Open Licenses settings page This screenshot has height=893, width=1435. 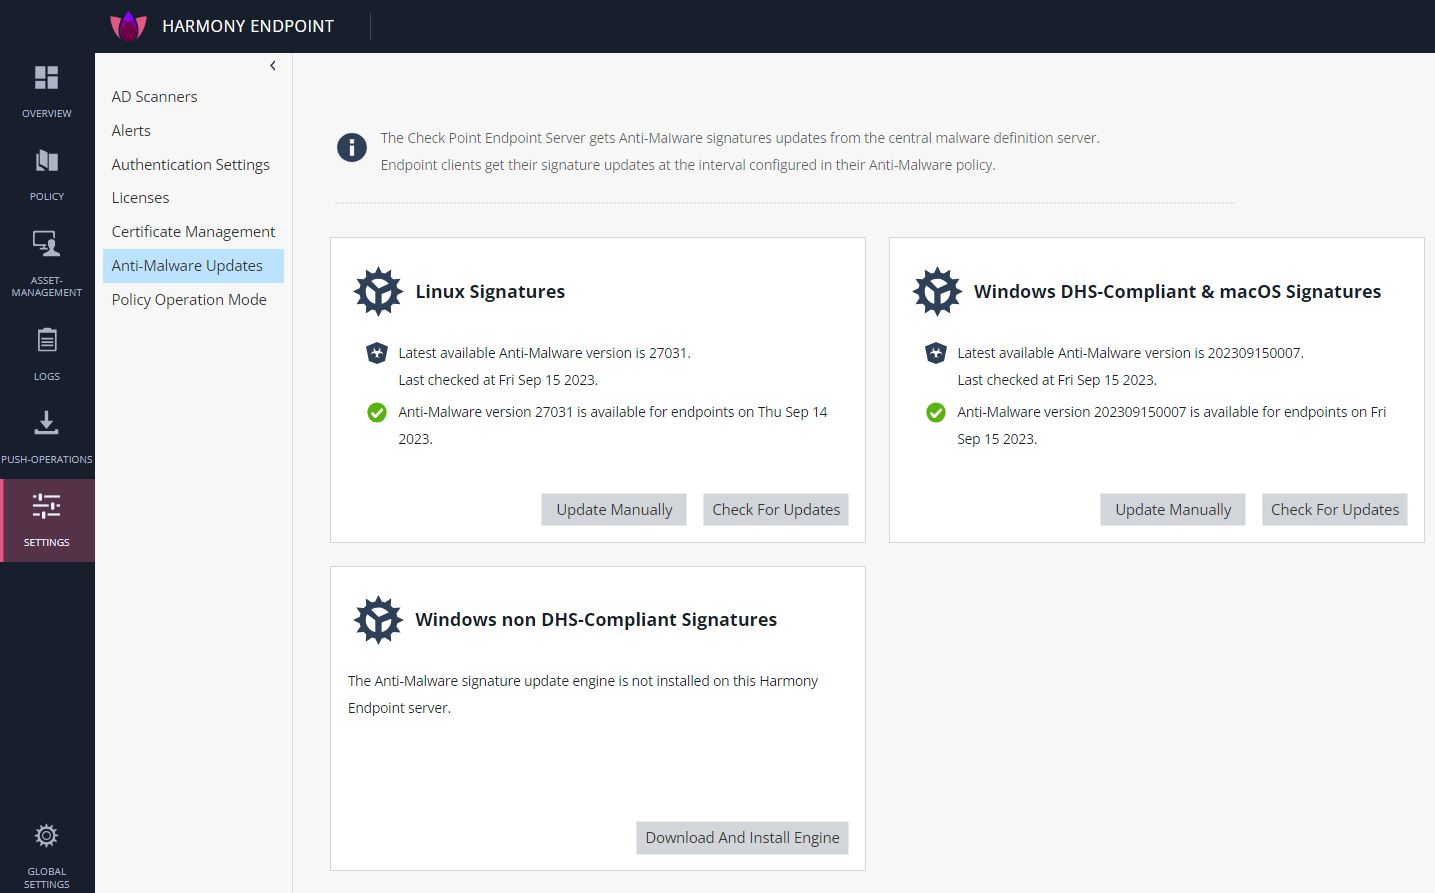(140, 198)
